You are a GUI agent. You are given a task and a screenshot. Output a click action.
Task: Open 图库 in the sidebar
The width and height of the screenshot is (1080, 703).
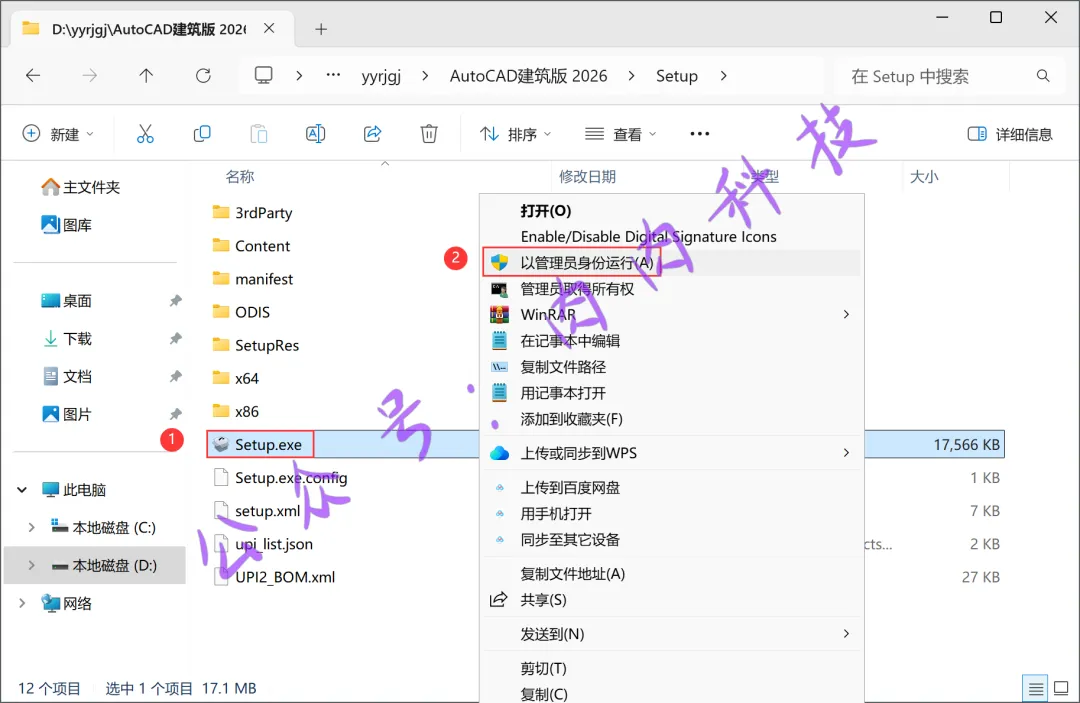(x=67, y=225)
